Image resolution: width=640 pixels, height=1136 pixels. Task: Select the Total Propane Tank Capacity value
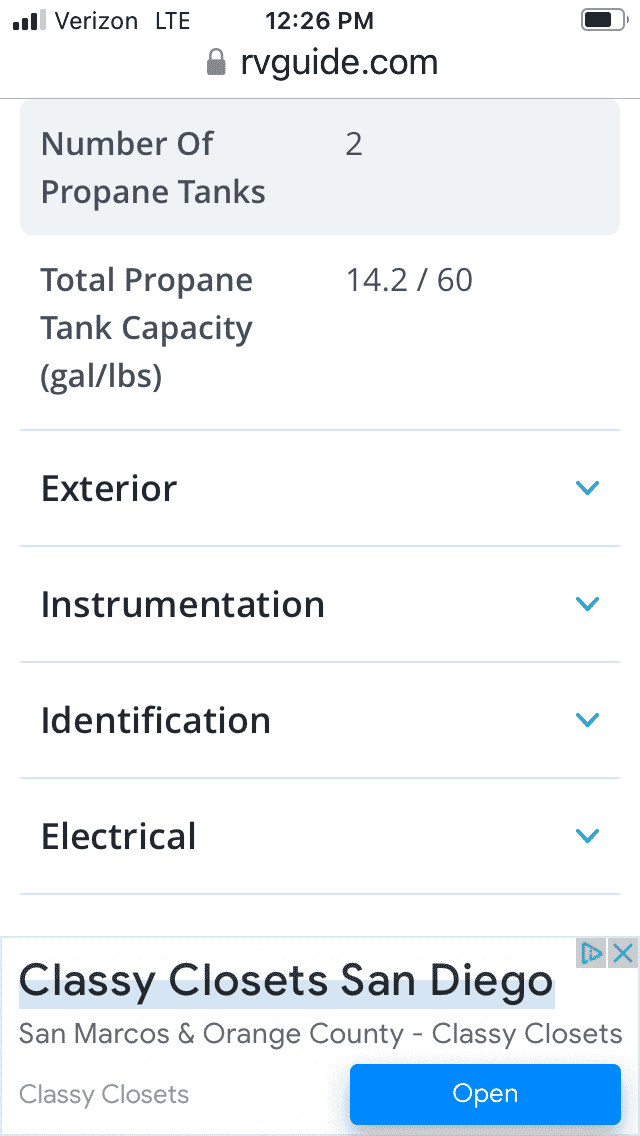pyautogui.click(x=410, y=280)
